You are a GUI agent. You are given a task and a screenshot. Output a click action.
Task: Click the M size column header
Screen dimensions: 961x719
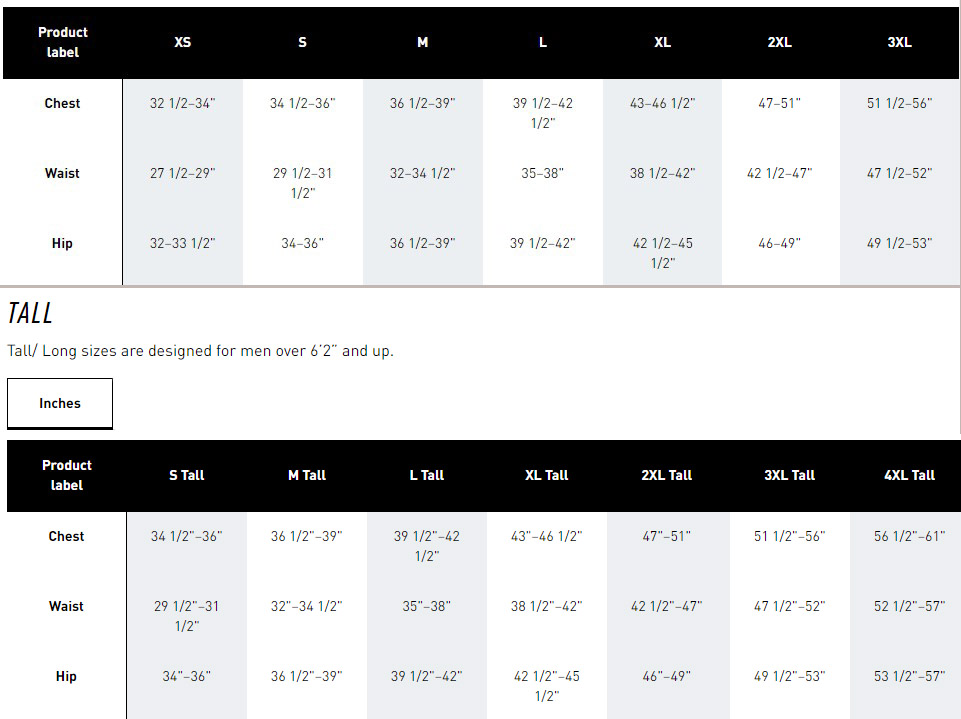point(423,42)
